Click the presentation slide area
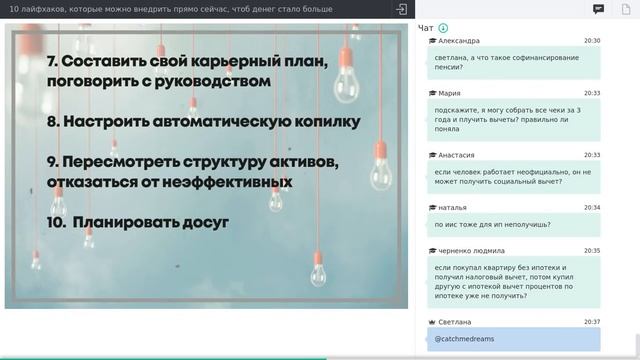This screenshot has width=640, height=360. tap(206, 166)
